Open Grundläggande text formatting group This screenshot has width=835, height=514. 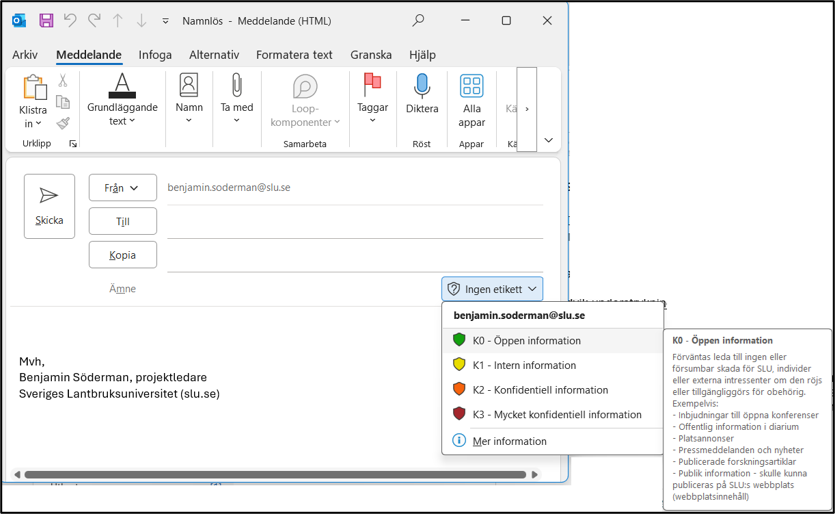(x=122, y=100)
